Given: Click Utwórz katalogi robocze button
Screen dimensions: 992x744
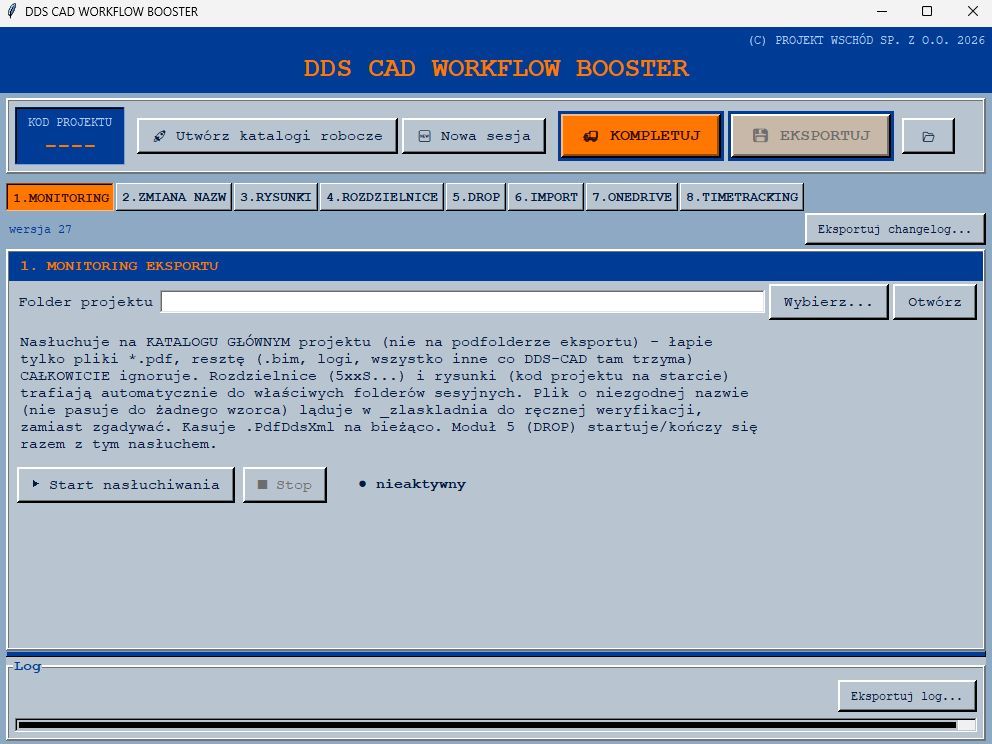Looking at the screenshot, I should click(267, 136).
